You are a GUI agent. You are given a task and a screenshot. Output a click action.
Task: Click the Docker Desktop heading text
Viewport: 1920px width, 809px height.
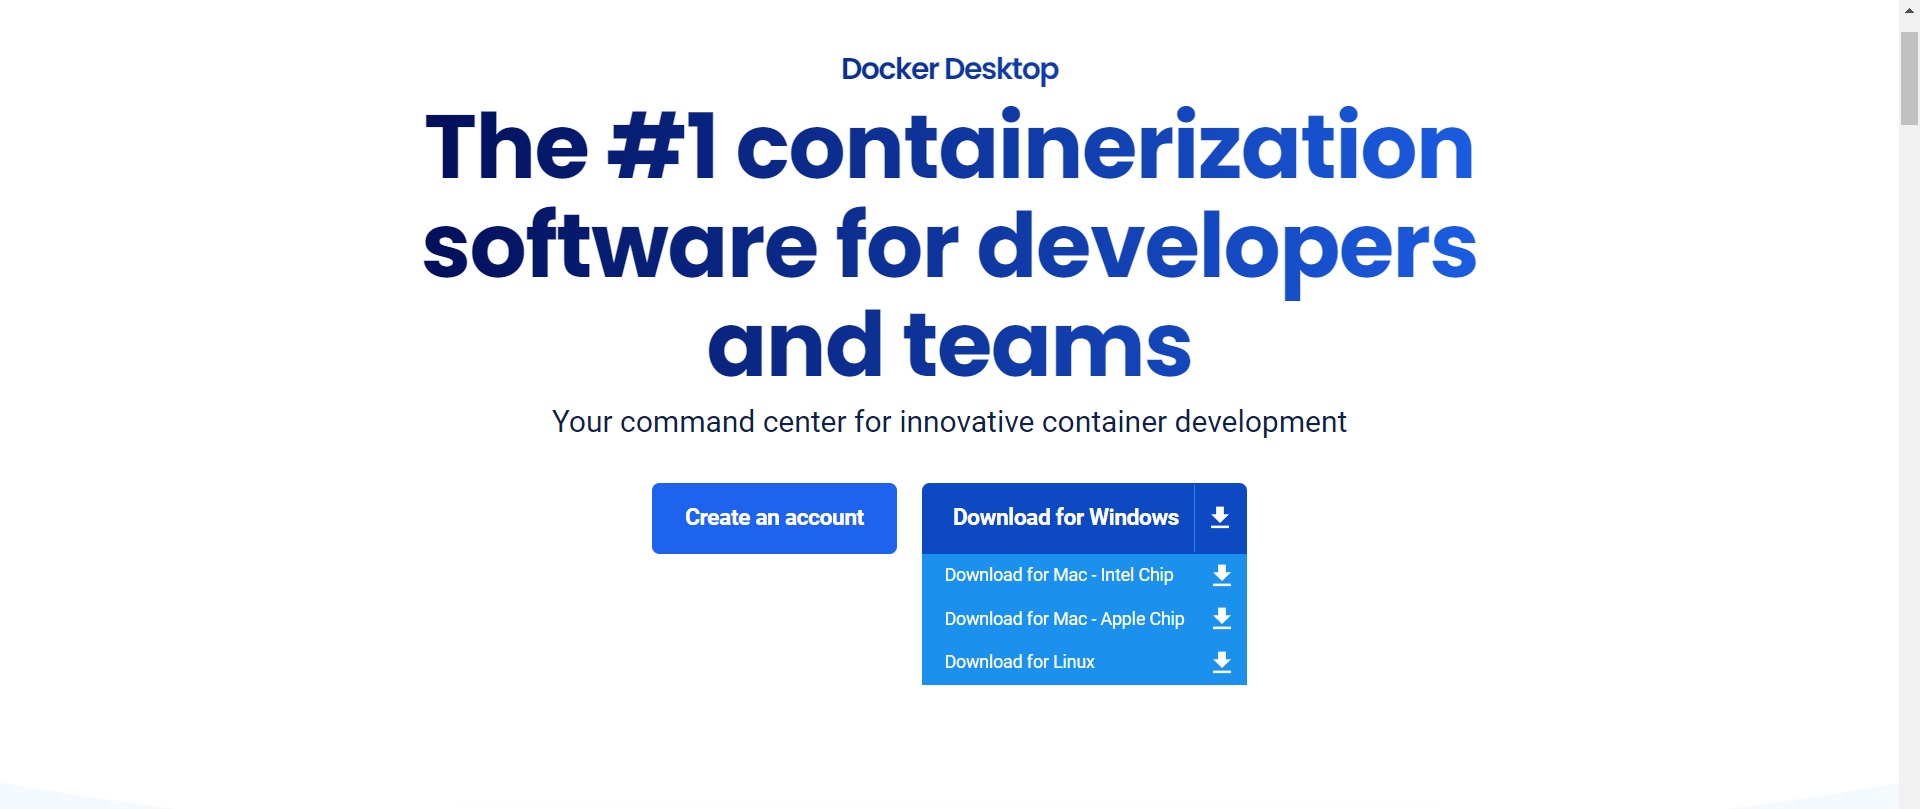(950, 69)
